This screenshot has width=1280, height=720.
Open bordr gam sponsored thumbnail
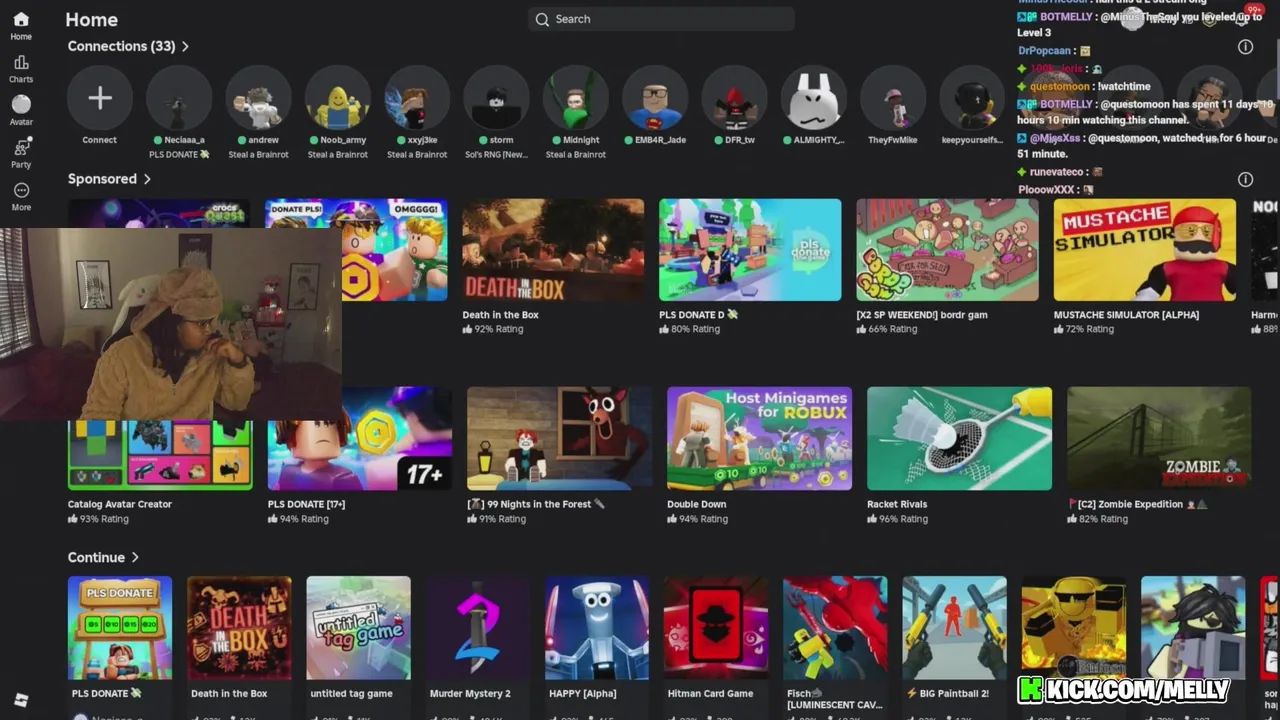coord(947,250)
